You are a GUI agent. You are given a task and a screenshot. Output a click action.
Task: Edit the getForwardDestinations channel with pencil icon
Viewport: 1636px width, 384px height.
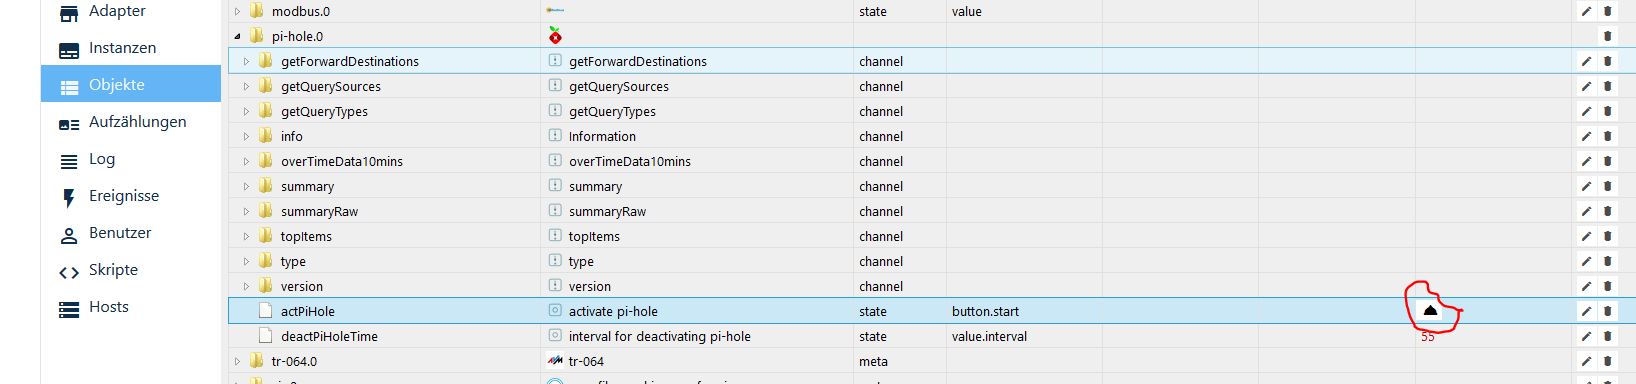[x=1586, y=61]
